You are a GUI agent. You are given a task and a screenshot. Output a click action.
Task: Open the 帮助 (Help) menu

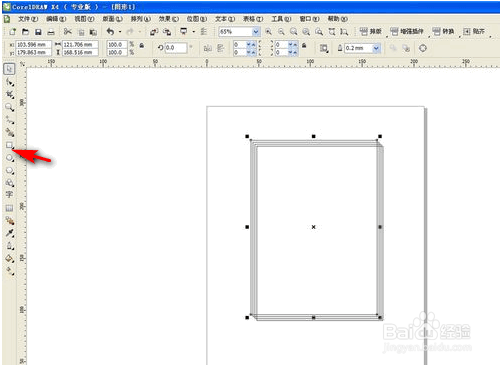[337, 19]
